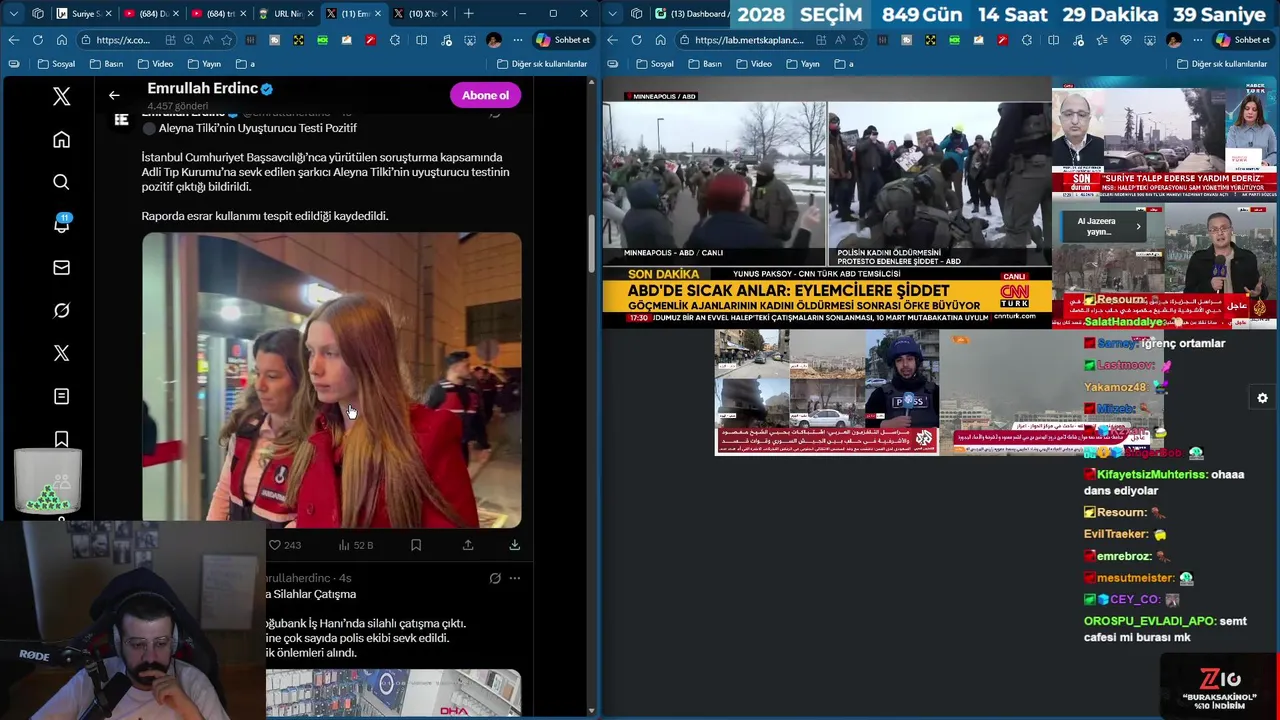
Task: Refresh the X page in left browser
Action: pos(37,40)
